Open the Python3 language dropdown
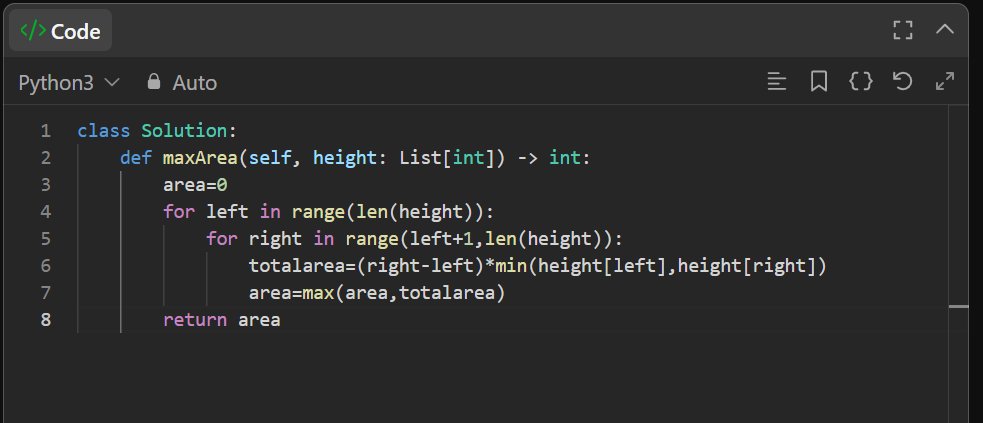Screen dimensions: 983x423 tap(68, 83)
